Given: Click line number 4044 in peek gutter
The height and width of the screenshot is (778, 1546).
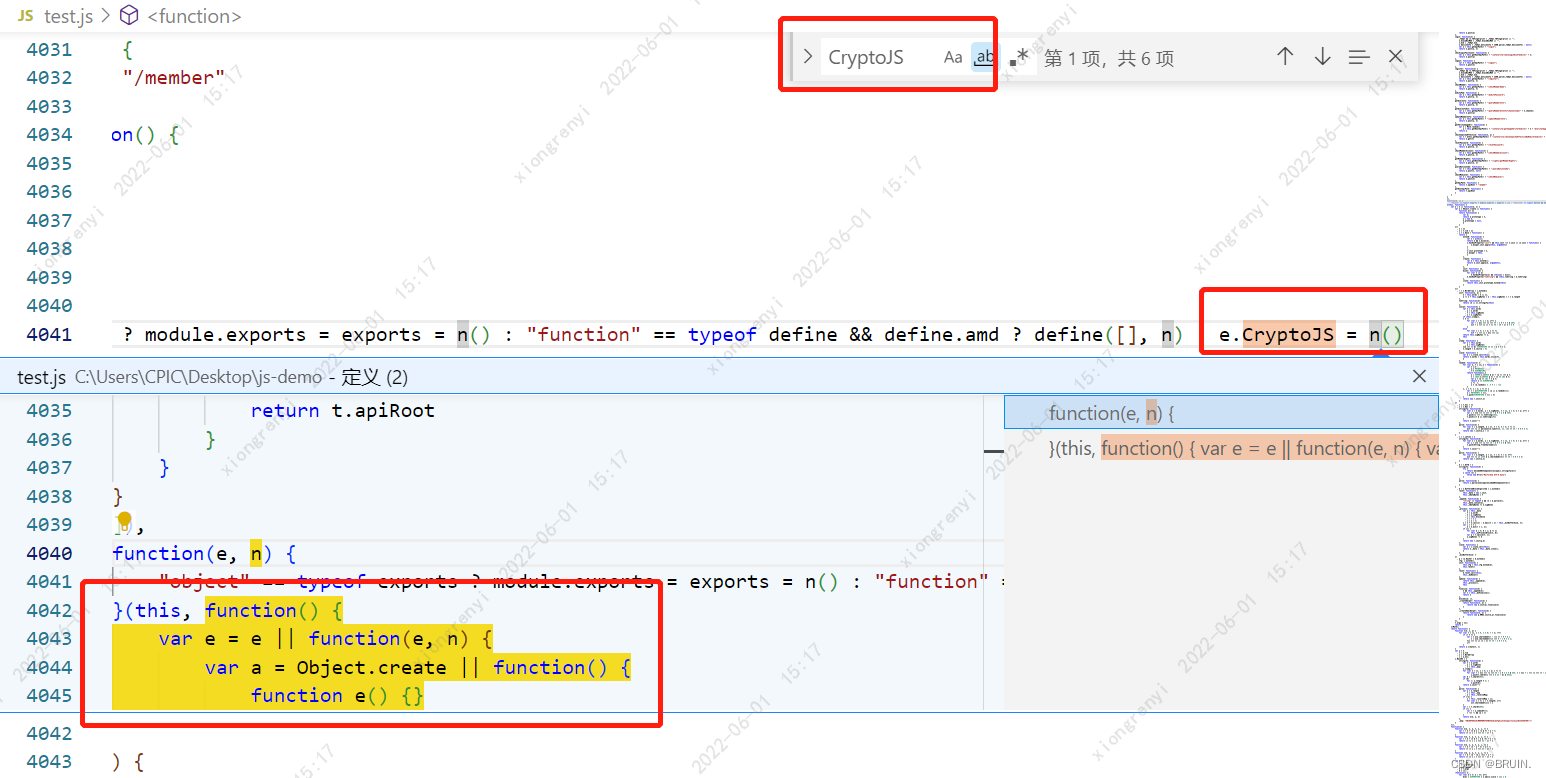Looking at the screenshot, I should (49, 667).
